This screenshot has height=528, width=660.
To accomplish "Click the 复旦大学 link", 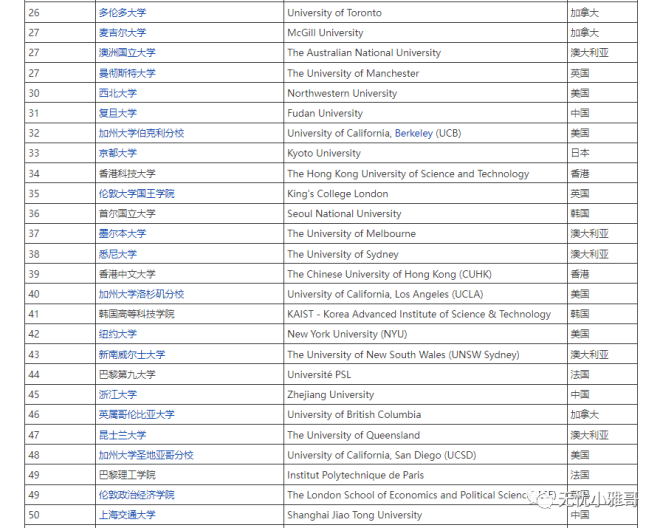I will point(117,113).
